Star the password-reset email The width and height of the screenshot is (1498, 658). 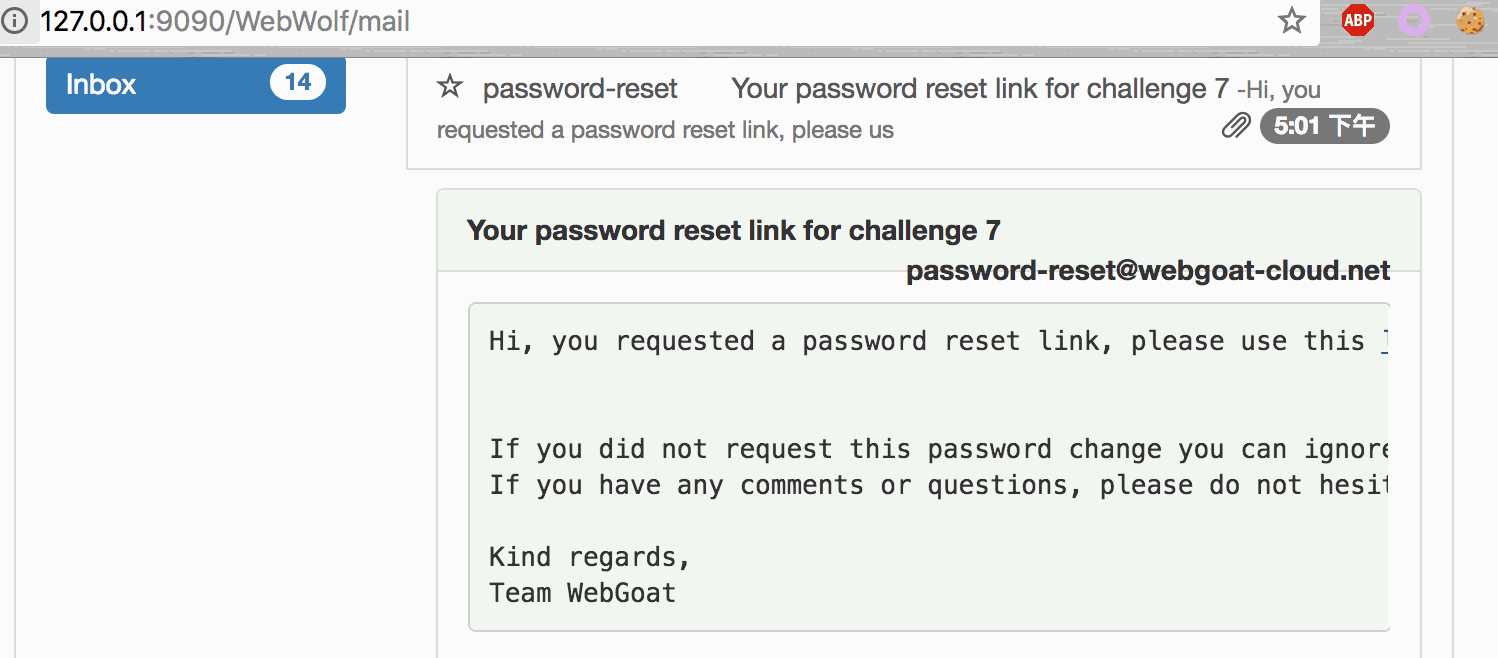450,87
